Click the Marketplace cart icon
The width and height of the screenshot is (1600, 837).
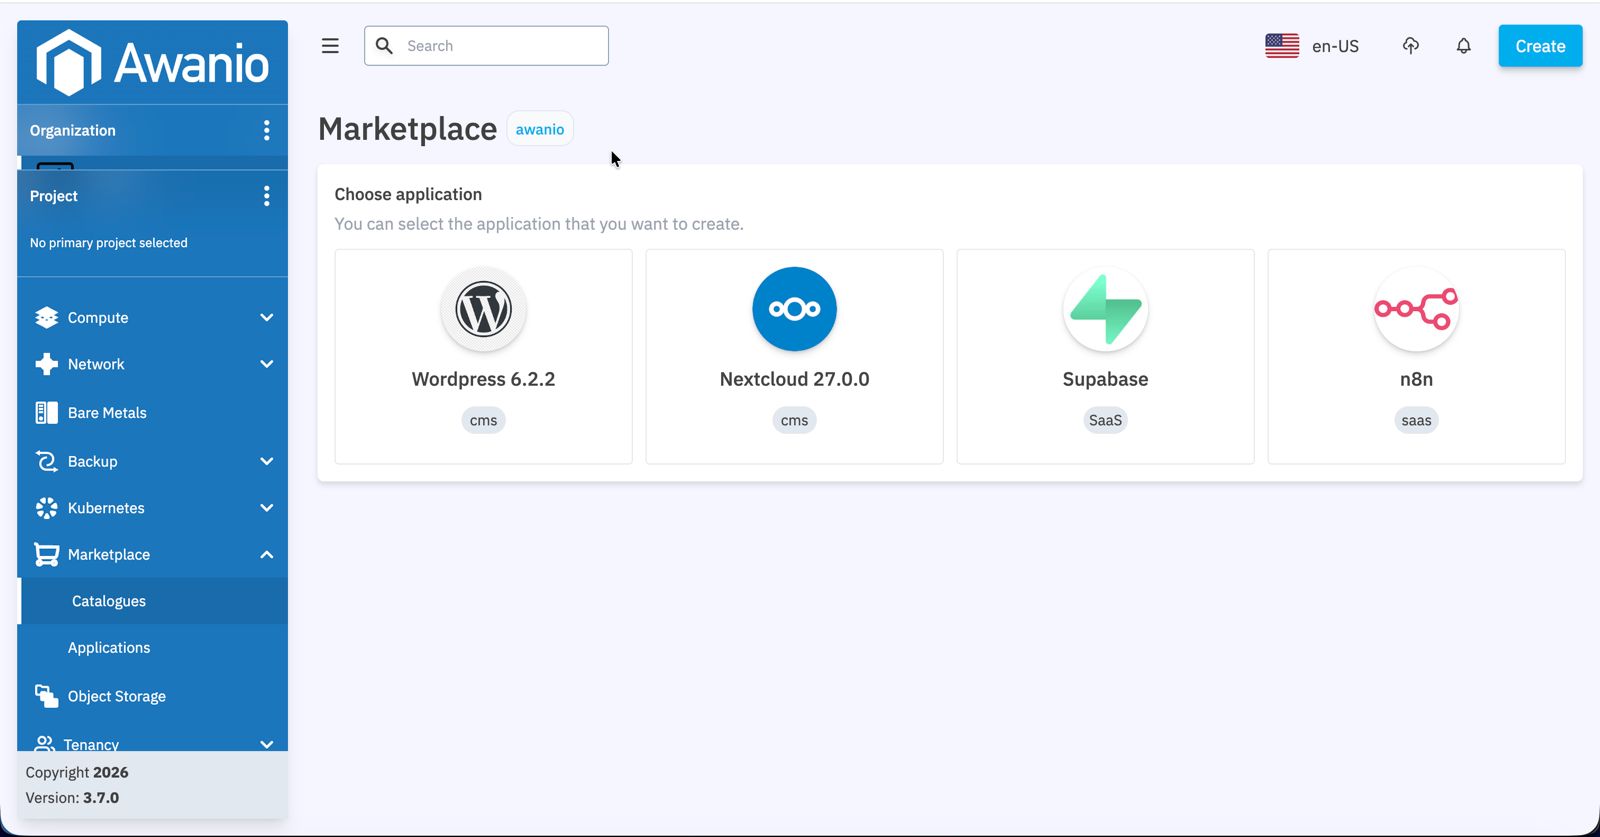click(x=46, y=555)
